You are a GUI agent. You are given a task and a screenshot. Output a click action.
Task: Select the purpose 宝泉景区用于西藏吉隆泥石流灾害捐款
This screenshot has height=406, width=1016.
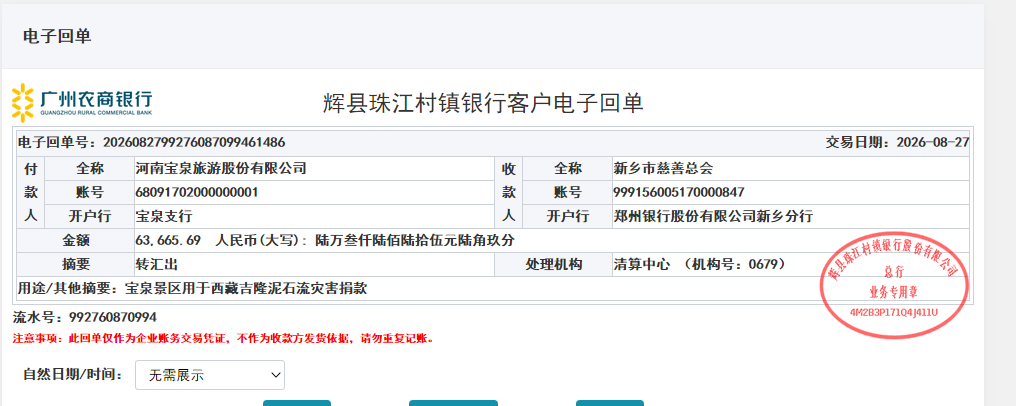pos(246,288)
